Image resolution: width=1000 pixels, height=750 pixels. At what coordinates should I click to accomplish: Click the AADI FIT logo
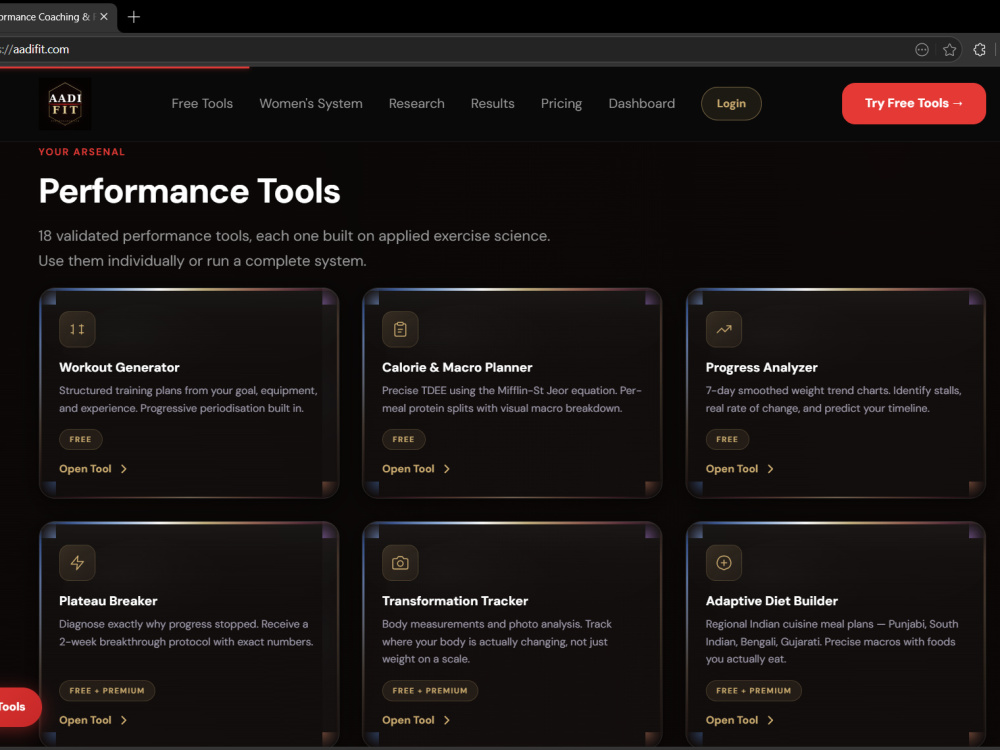[x=65, y=104]
